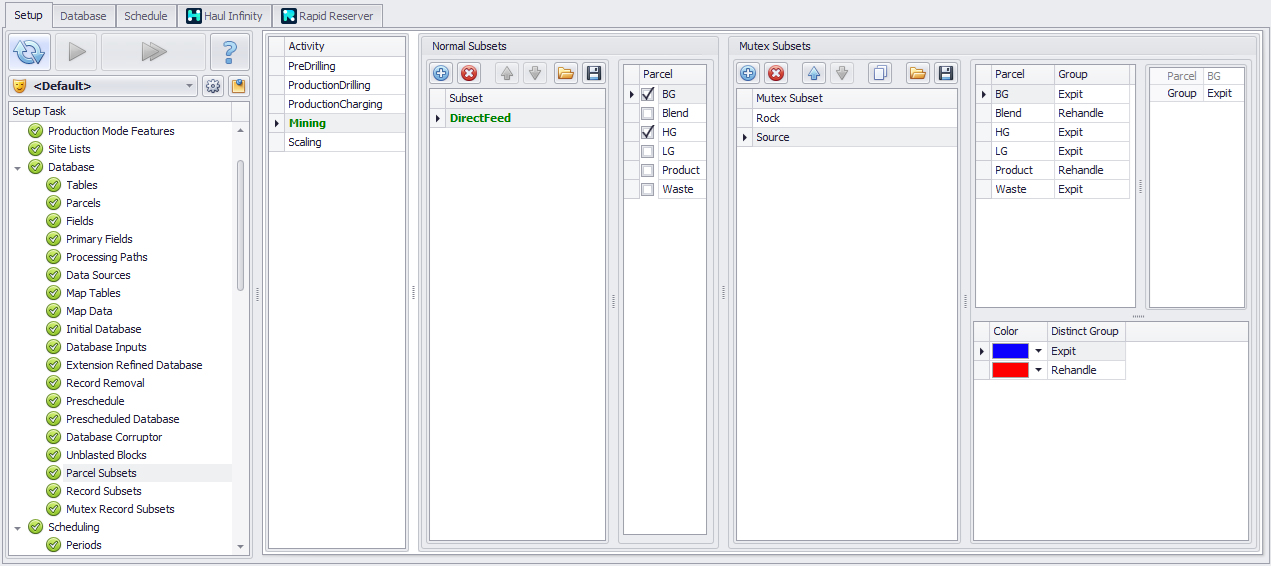The height and width of the screenshot is (566, 1271).
Task: Open Rehandle color dropdown arrow
Action: click(1038, 370)
